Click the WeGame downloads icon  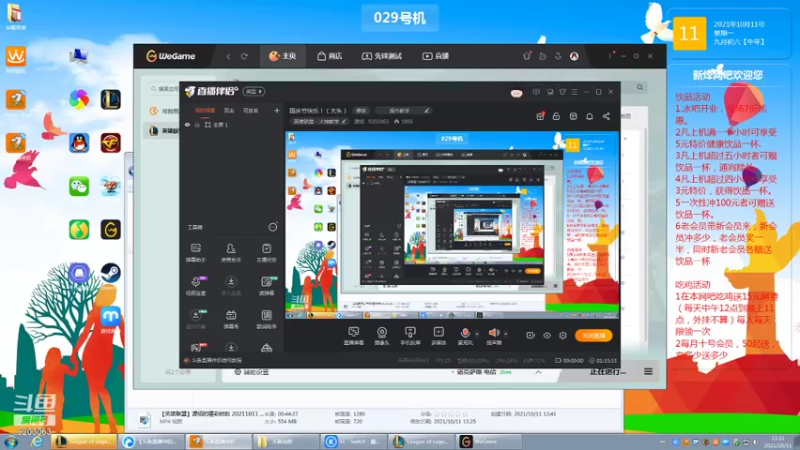pos(558,56)
